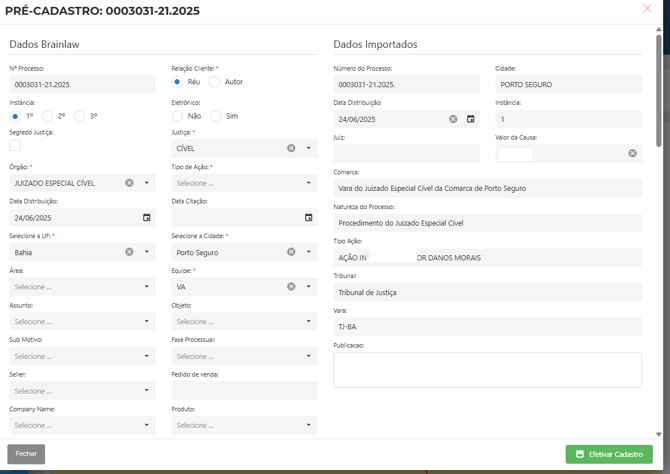
Task: Open the Área dropdown list
Action: (82, 287)
